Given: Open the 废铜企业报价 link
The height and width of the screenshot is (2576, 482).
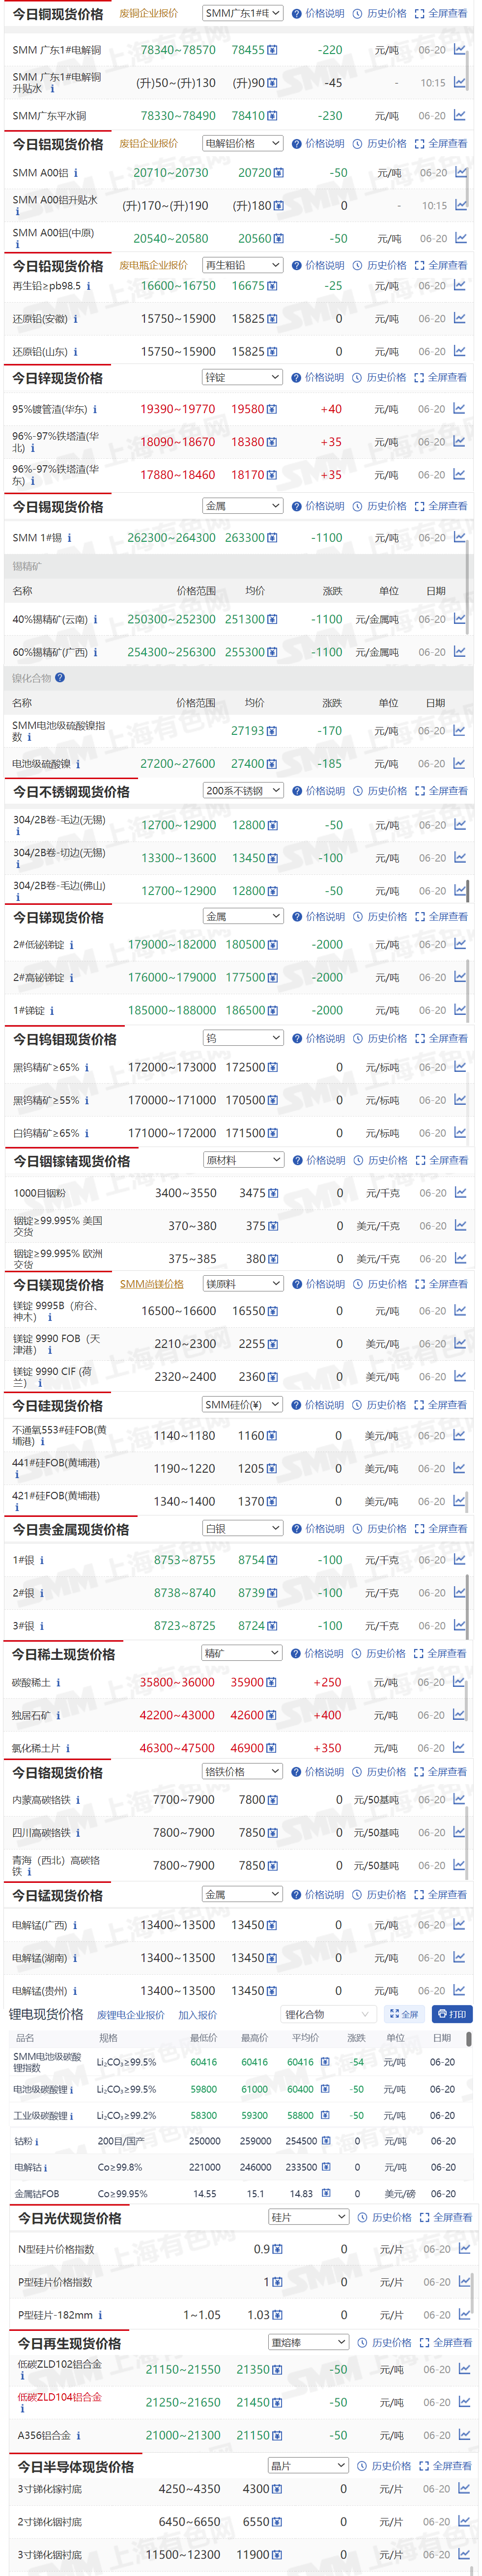Looking at the screenshot, I should tap(148, 14).
